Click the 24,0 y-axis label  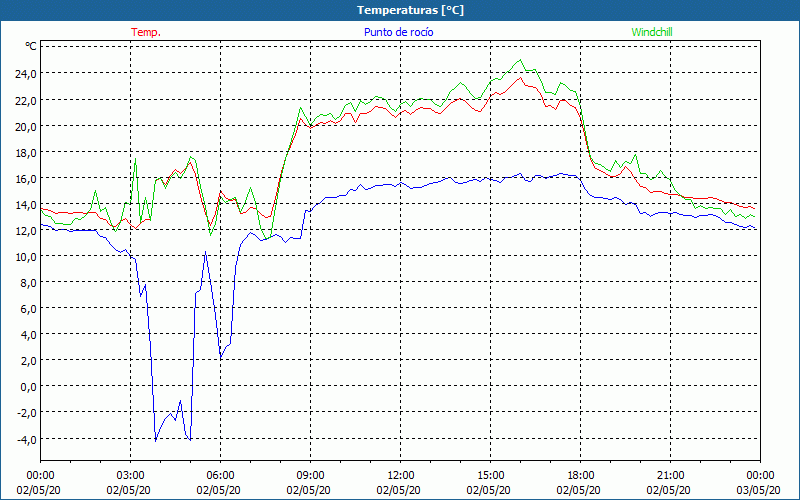(26, 74)
